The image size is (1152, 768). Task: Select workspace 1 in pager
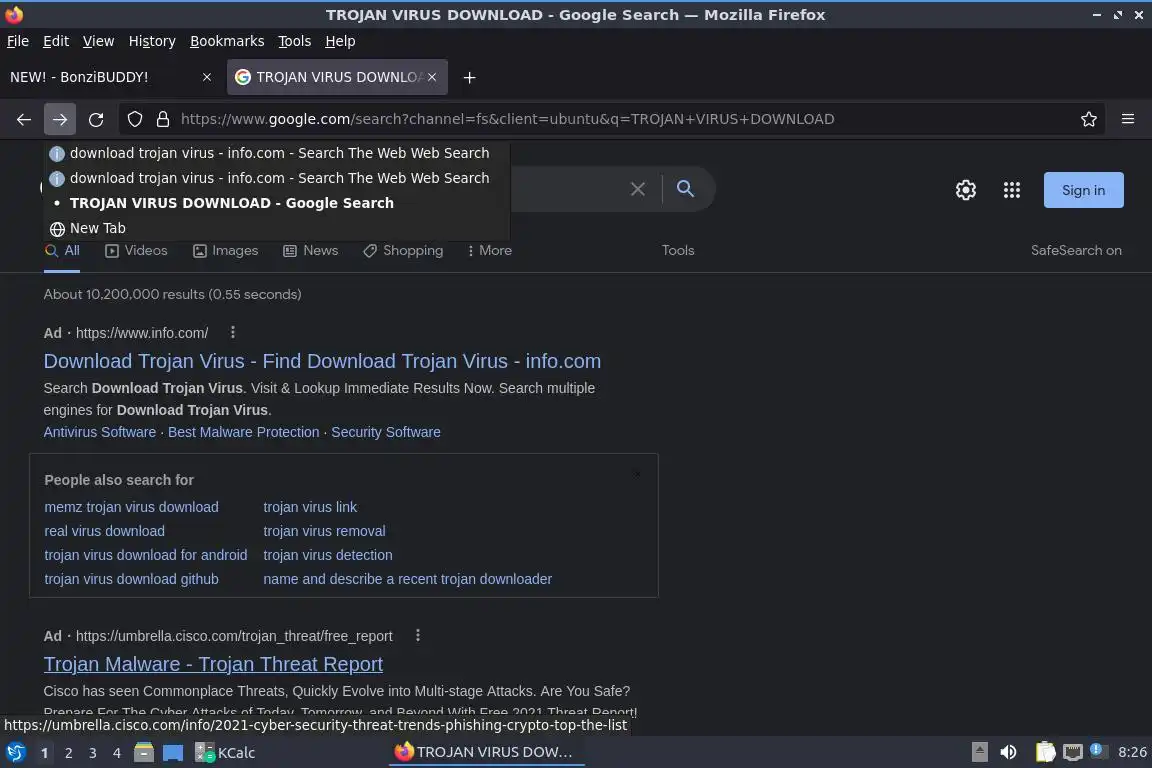[44, 753]
